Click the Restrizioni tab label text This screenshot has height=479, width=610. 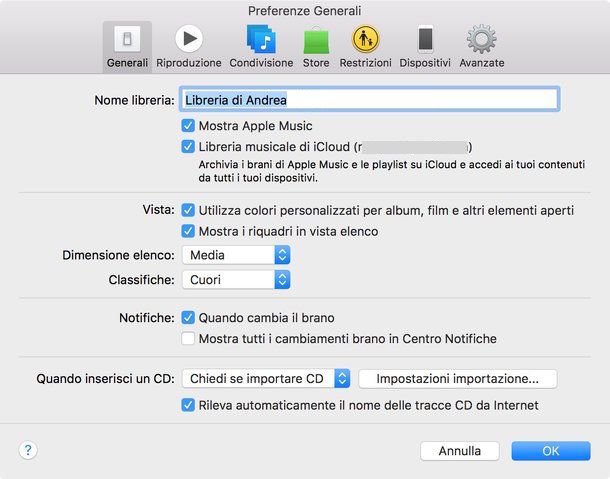point(365,63)
